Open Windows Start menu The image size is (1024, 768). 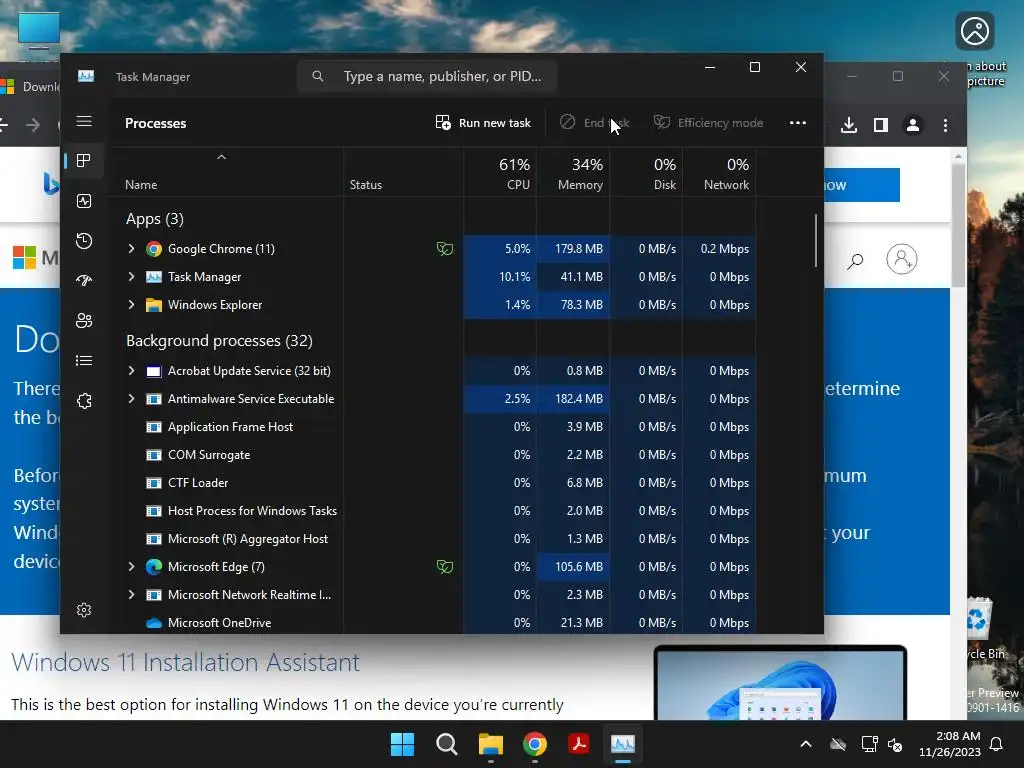click(x=402, y=744)
